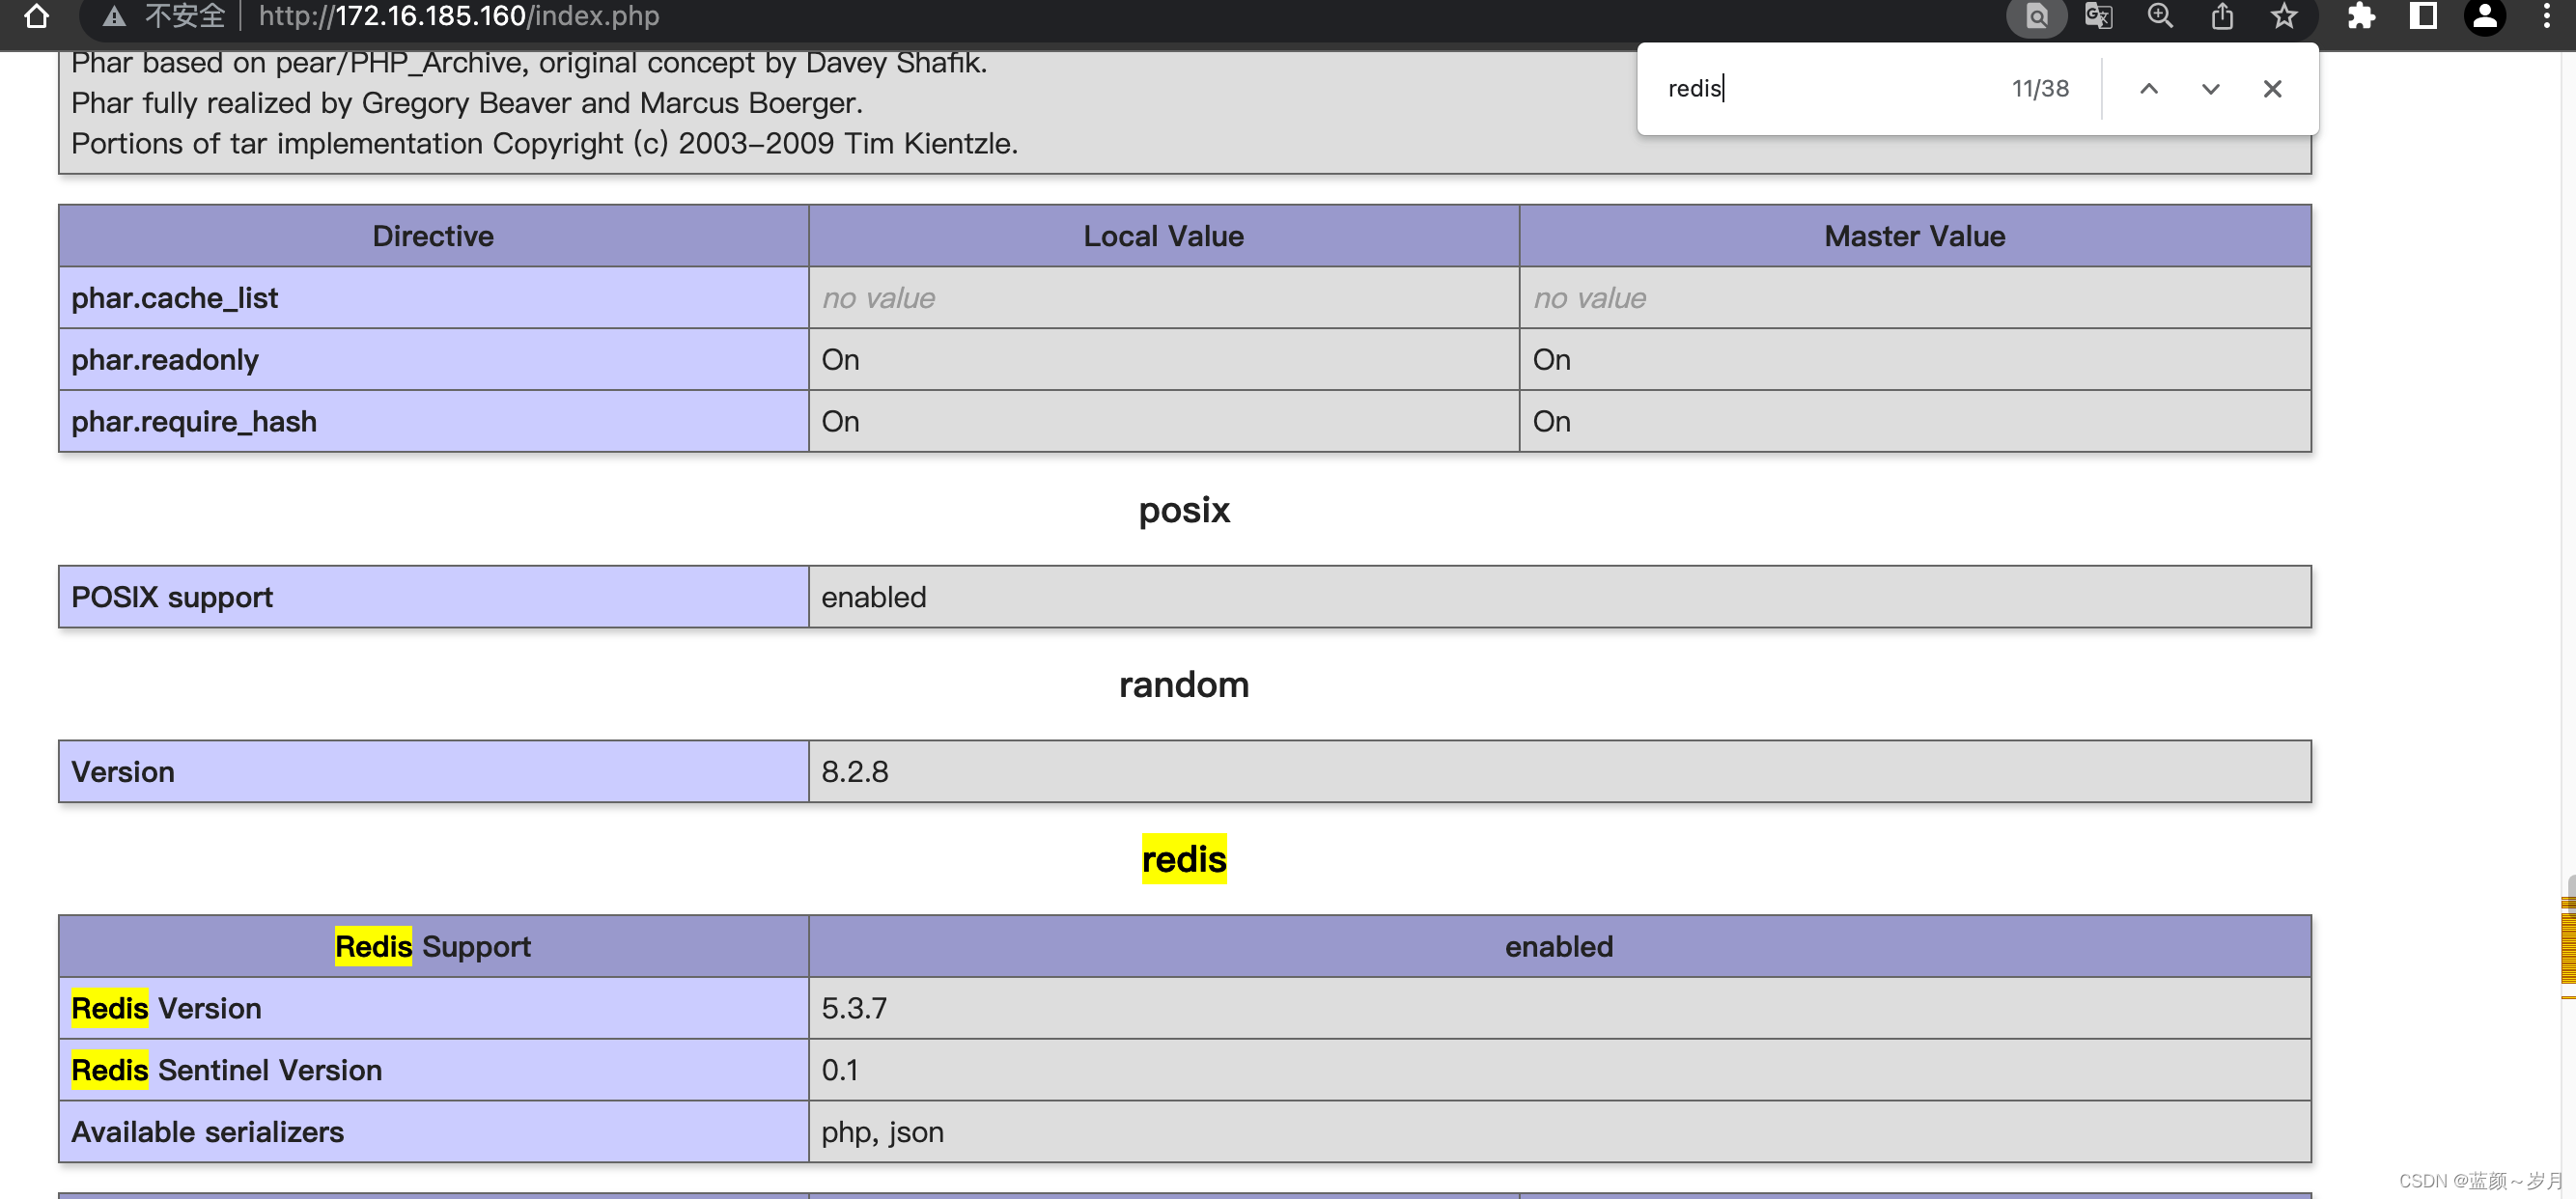
Task: Click the 'Phar fully realized by Gregory Beaver' line
Action: coord(467,103)
